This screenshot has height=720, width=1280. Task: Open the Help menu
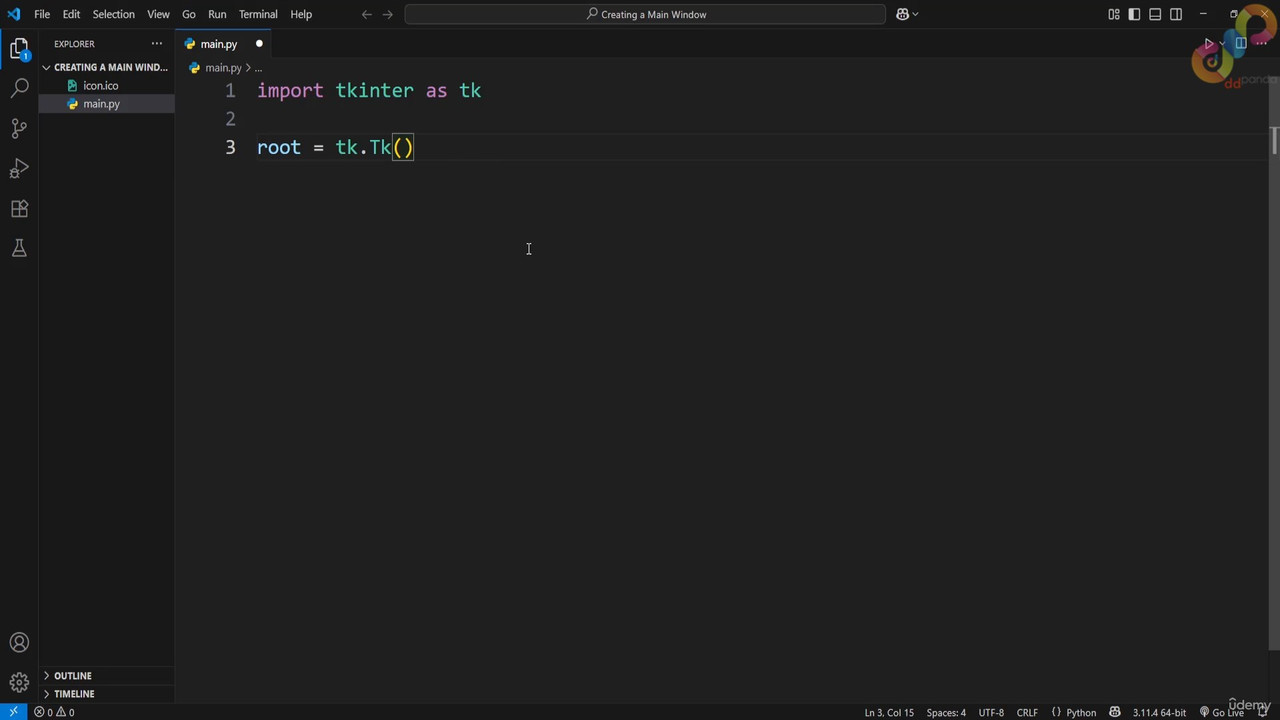301,14
